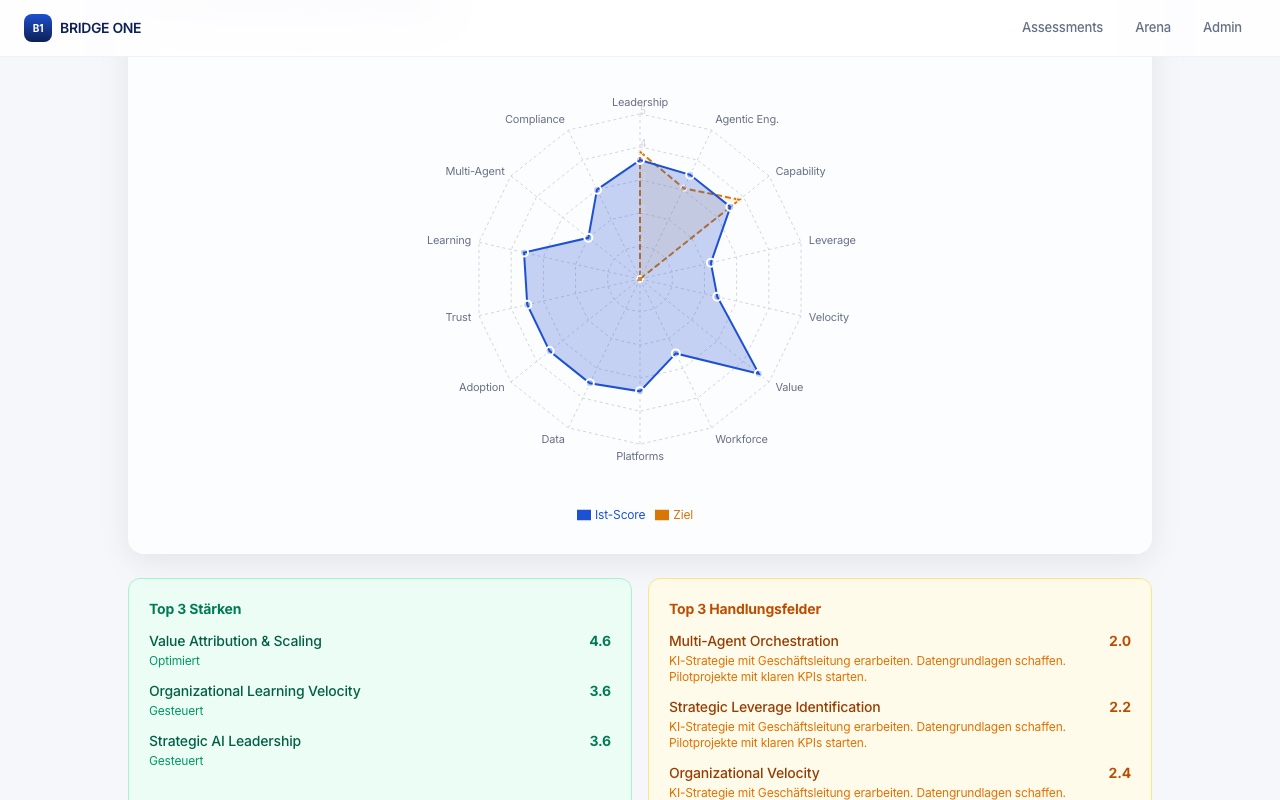Viewport: 1280px width, 800px height.
Task: Select Multi-Agent Orchestration row
Action: 900,658
